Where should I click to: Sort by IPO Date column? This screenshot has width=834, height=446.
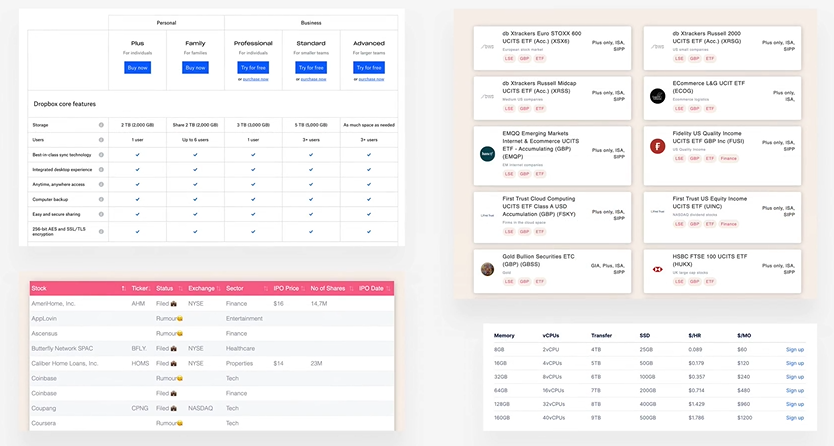pyautogui.click(x=388, y=288)
